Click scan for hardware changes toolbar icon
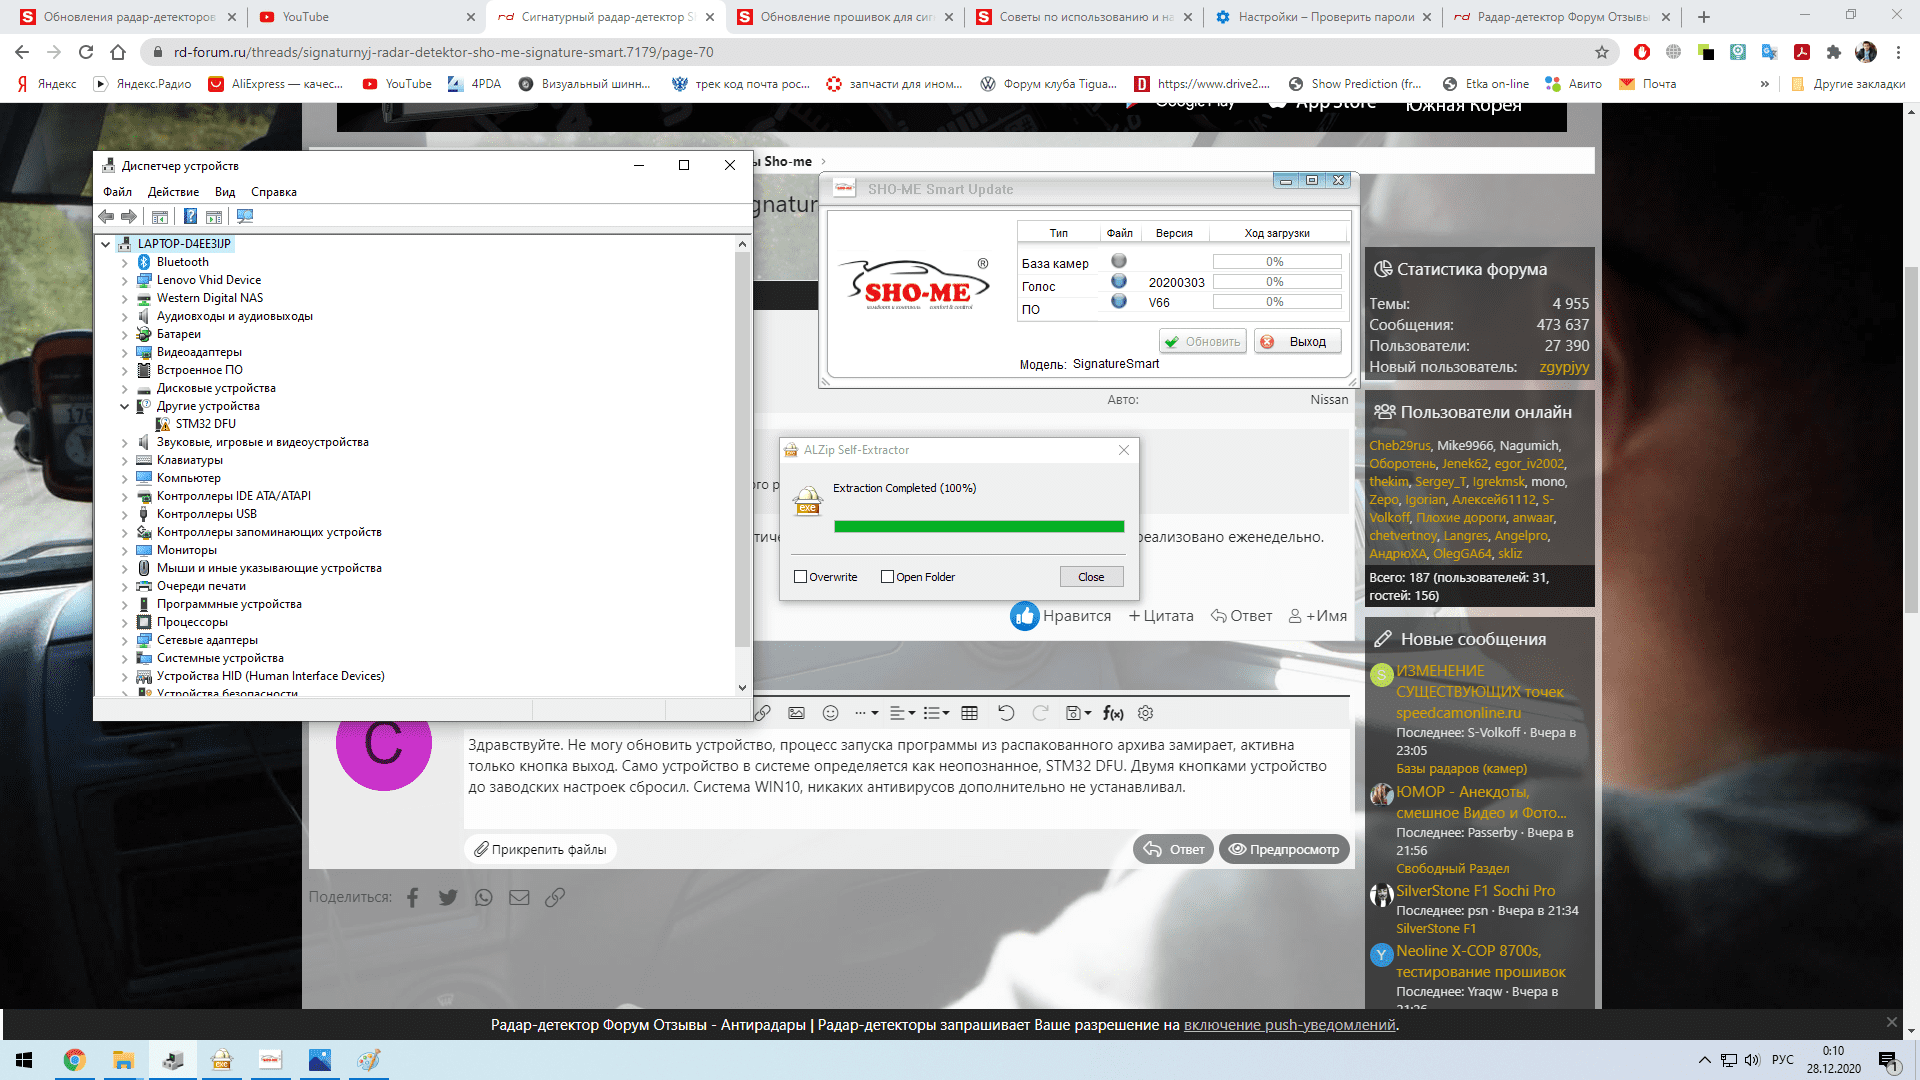Image resolution: width=1920 pixels, height=1080 pixels. 245,216
